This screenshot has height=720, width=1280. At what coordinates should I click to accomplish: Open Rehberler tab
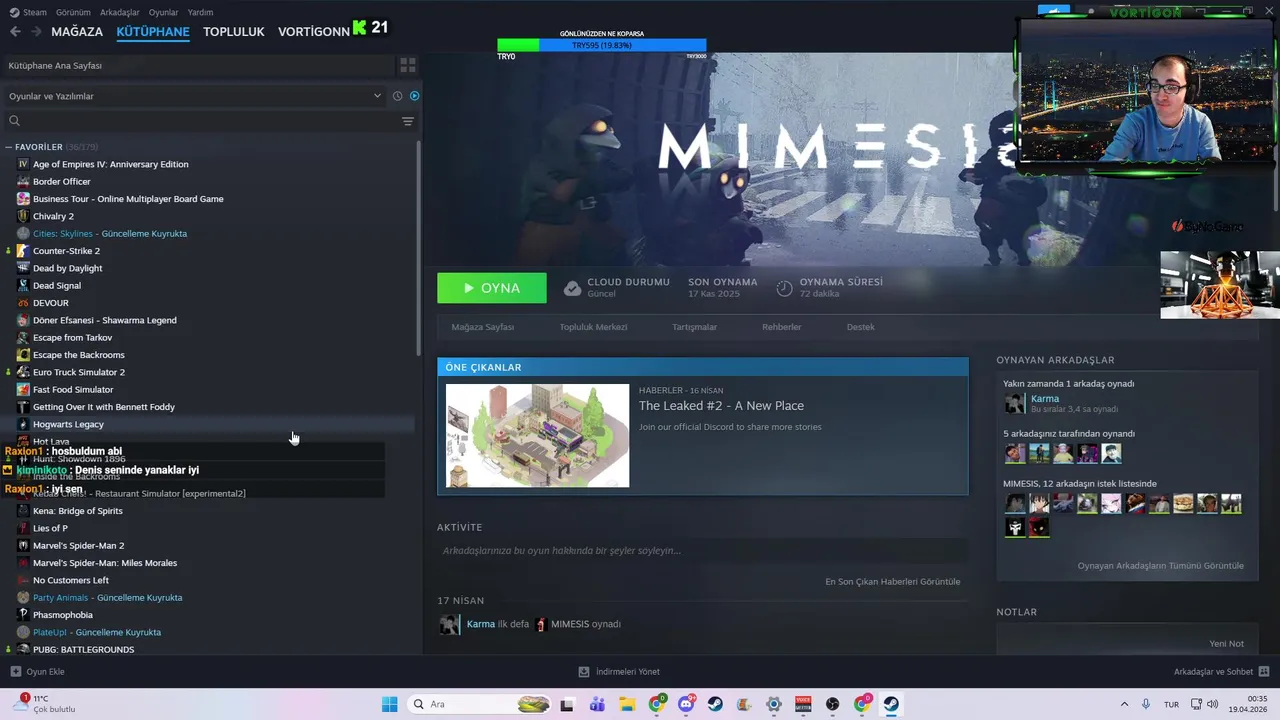click(x=782, y=327)
